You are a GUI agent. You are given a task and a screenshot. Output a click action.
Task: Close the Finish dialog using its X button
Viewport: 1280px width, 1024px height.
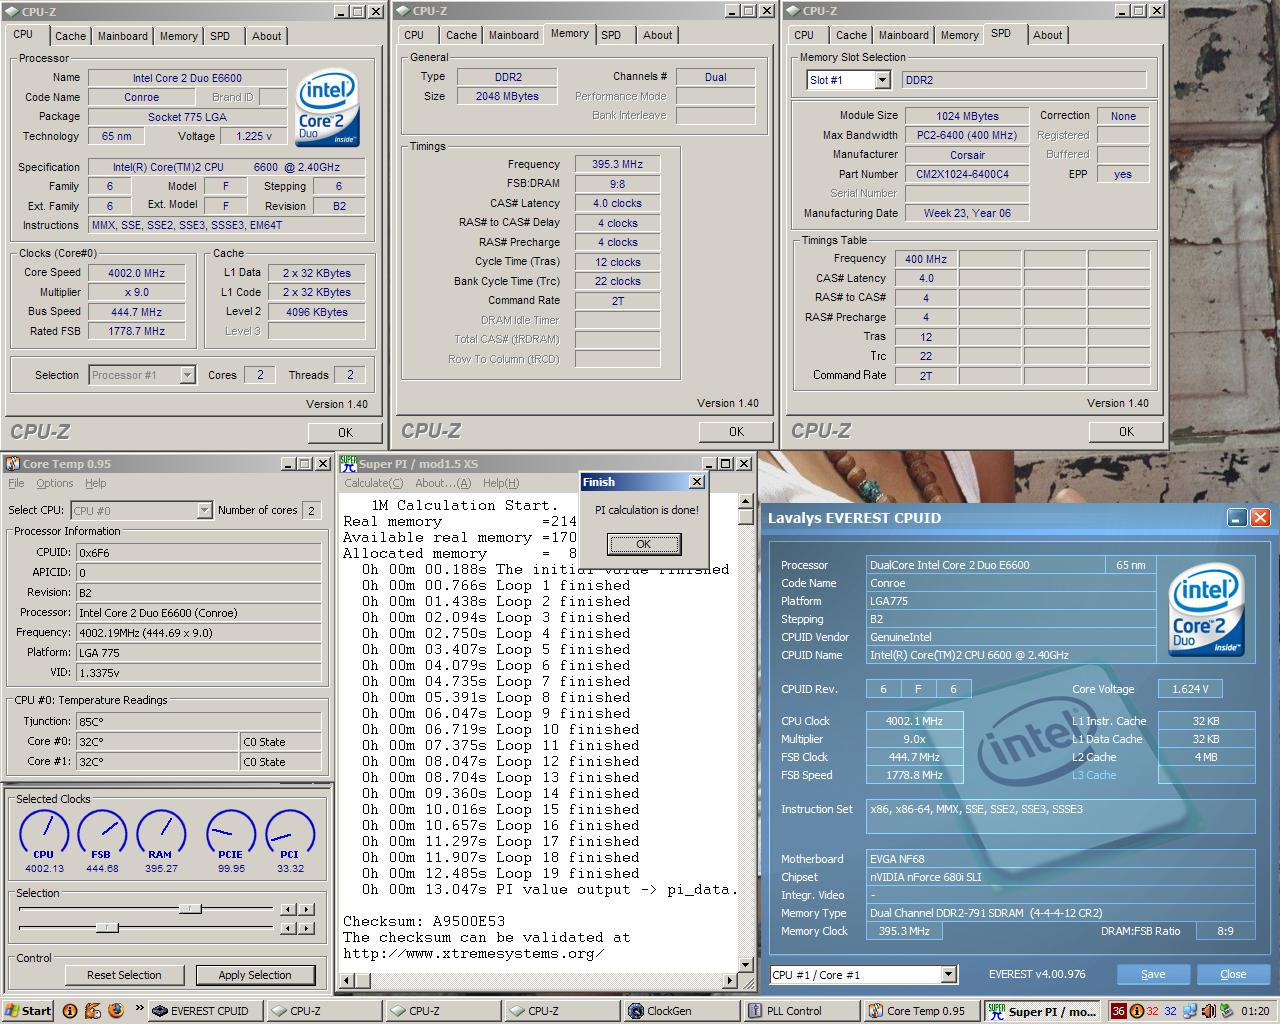[x=697, y=482]
